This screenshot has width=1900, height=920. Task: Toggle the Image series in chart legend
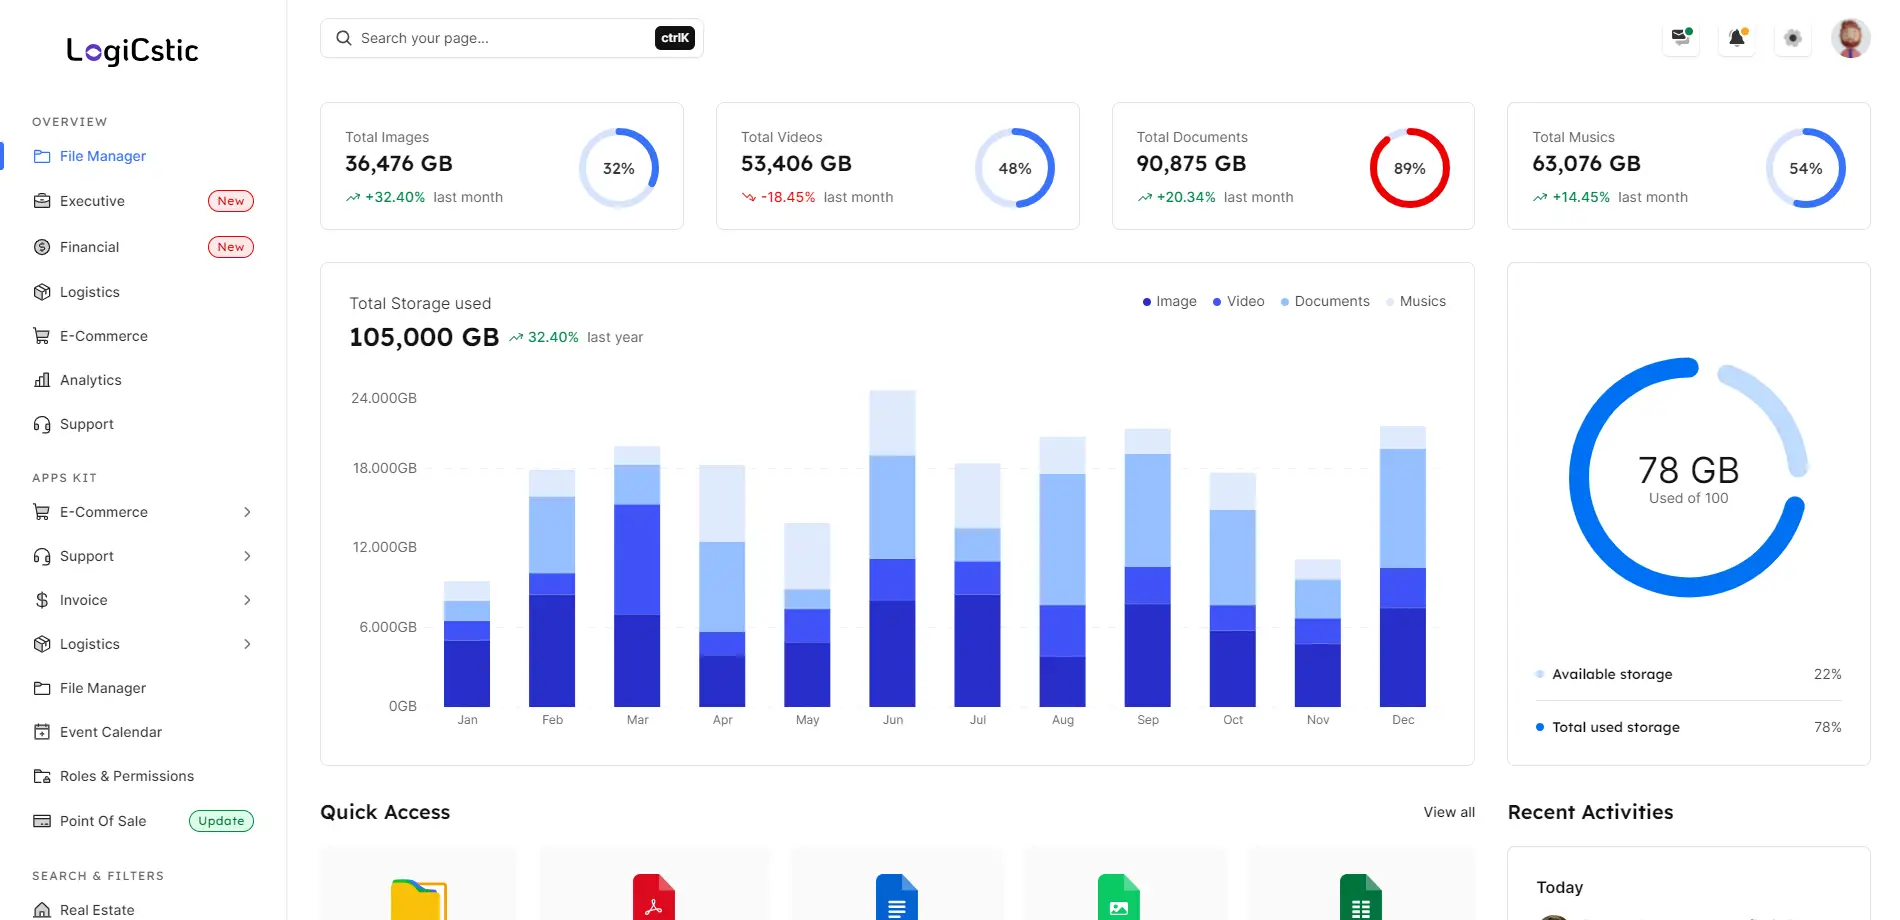tap(1170, 301)
